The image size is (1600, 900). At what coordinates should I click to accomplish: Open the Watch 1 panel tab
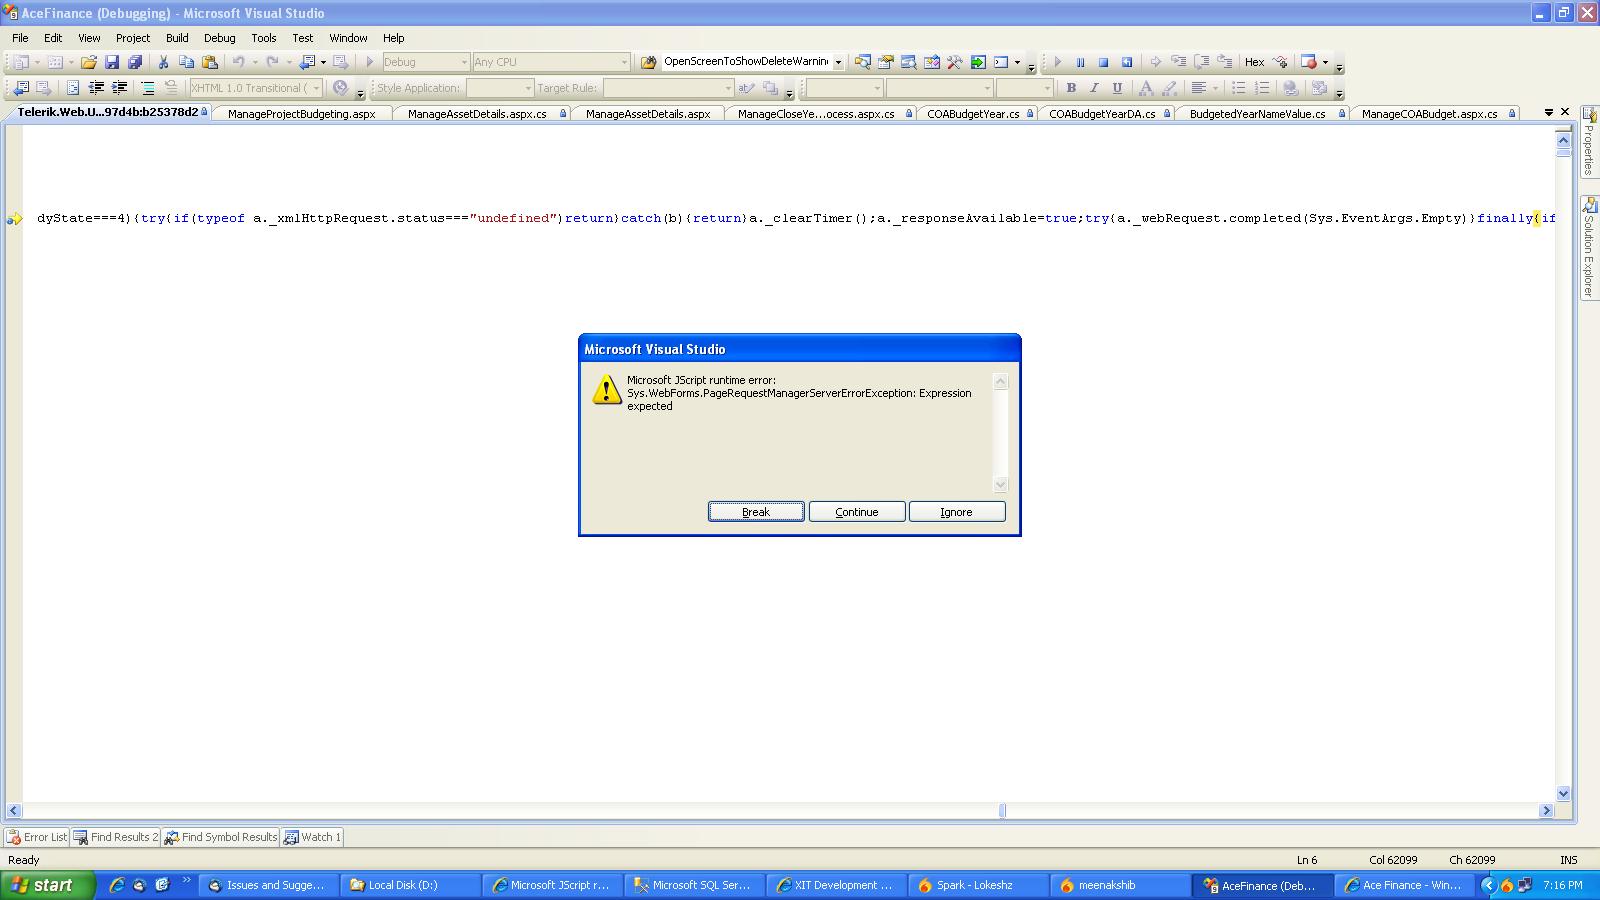312,837
